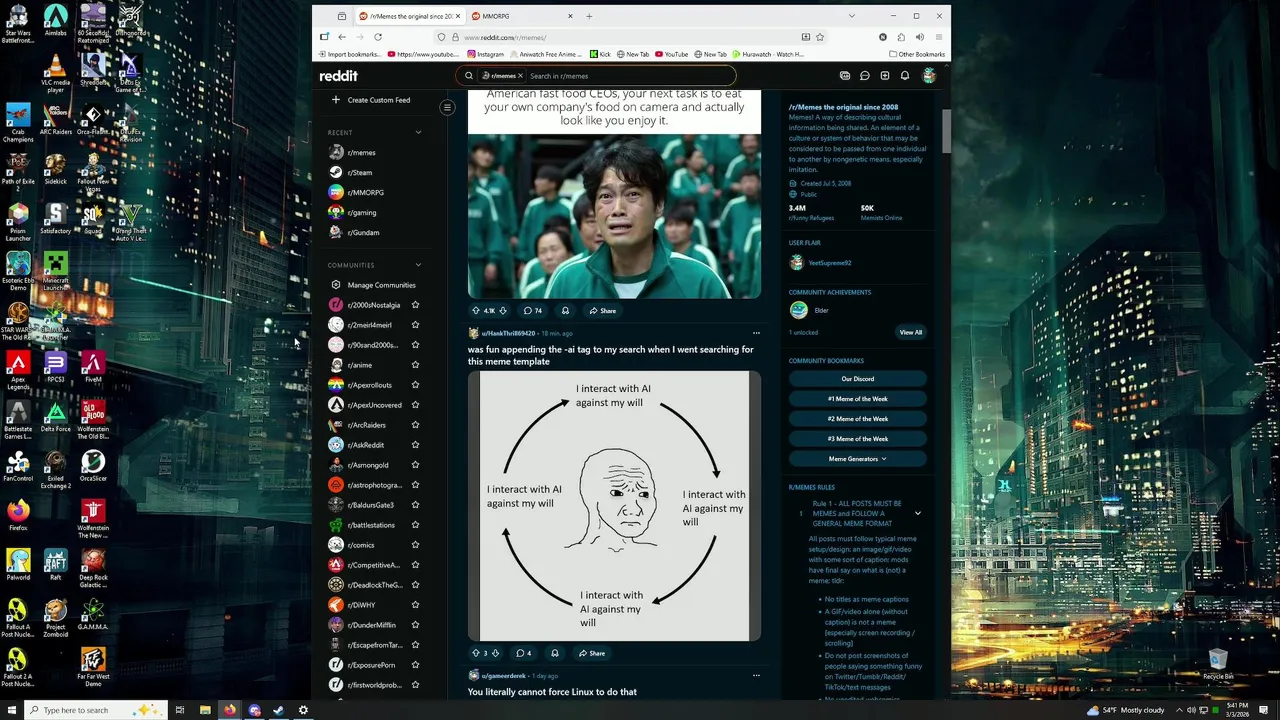Favorite r/2000sNostalgia with its star
The image size is (1280, 720).
(415, 305)
